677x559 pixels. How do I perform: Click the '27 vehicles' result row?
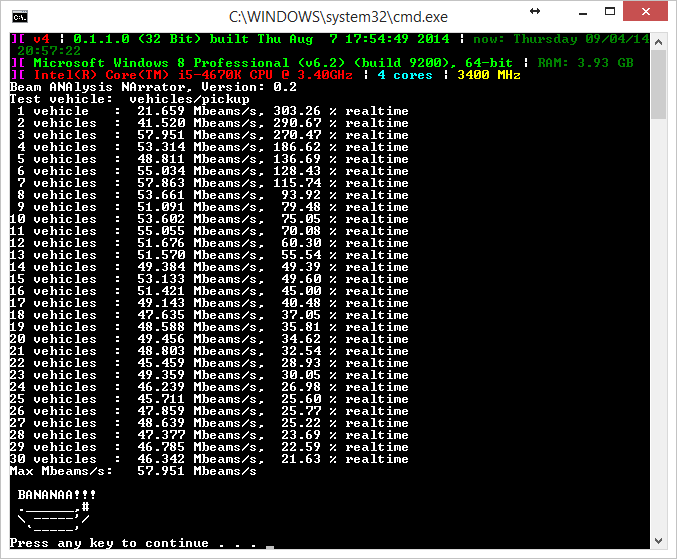pos(209,423)
